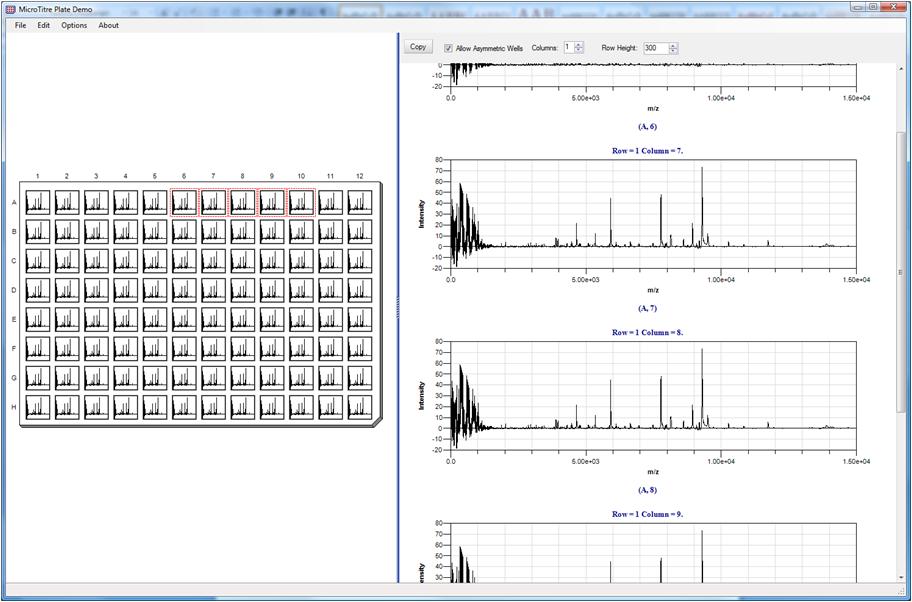This screenshot has height=602, width=912.
Task: Click well H12 spectrum thumbnail
Action: point(359,407)
